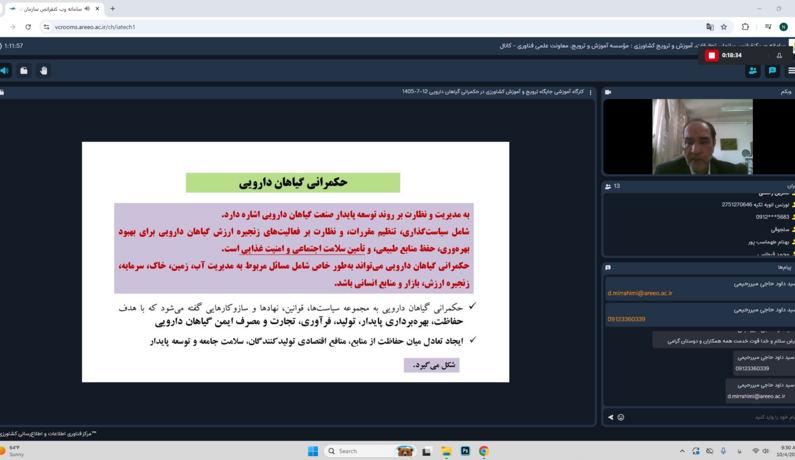Open Windows Start menu on taskbar
The height and width of the screenshot is (460, 795).
tap(313, 451)
